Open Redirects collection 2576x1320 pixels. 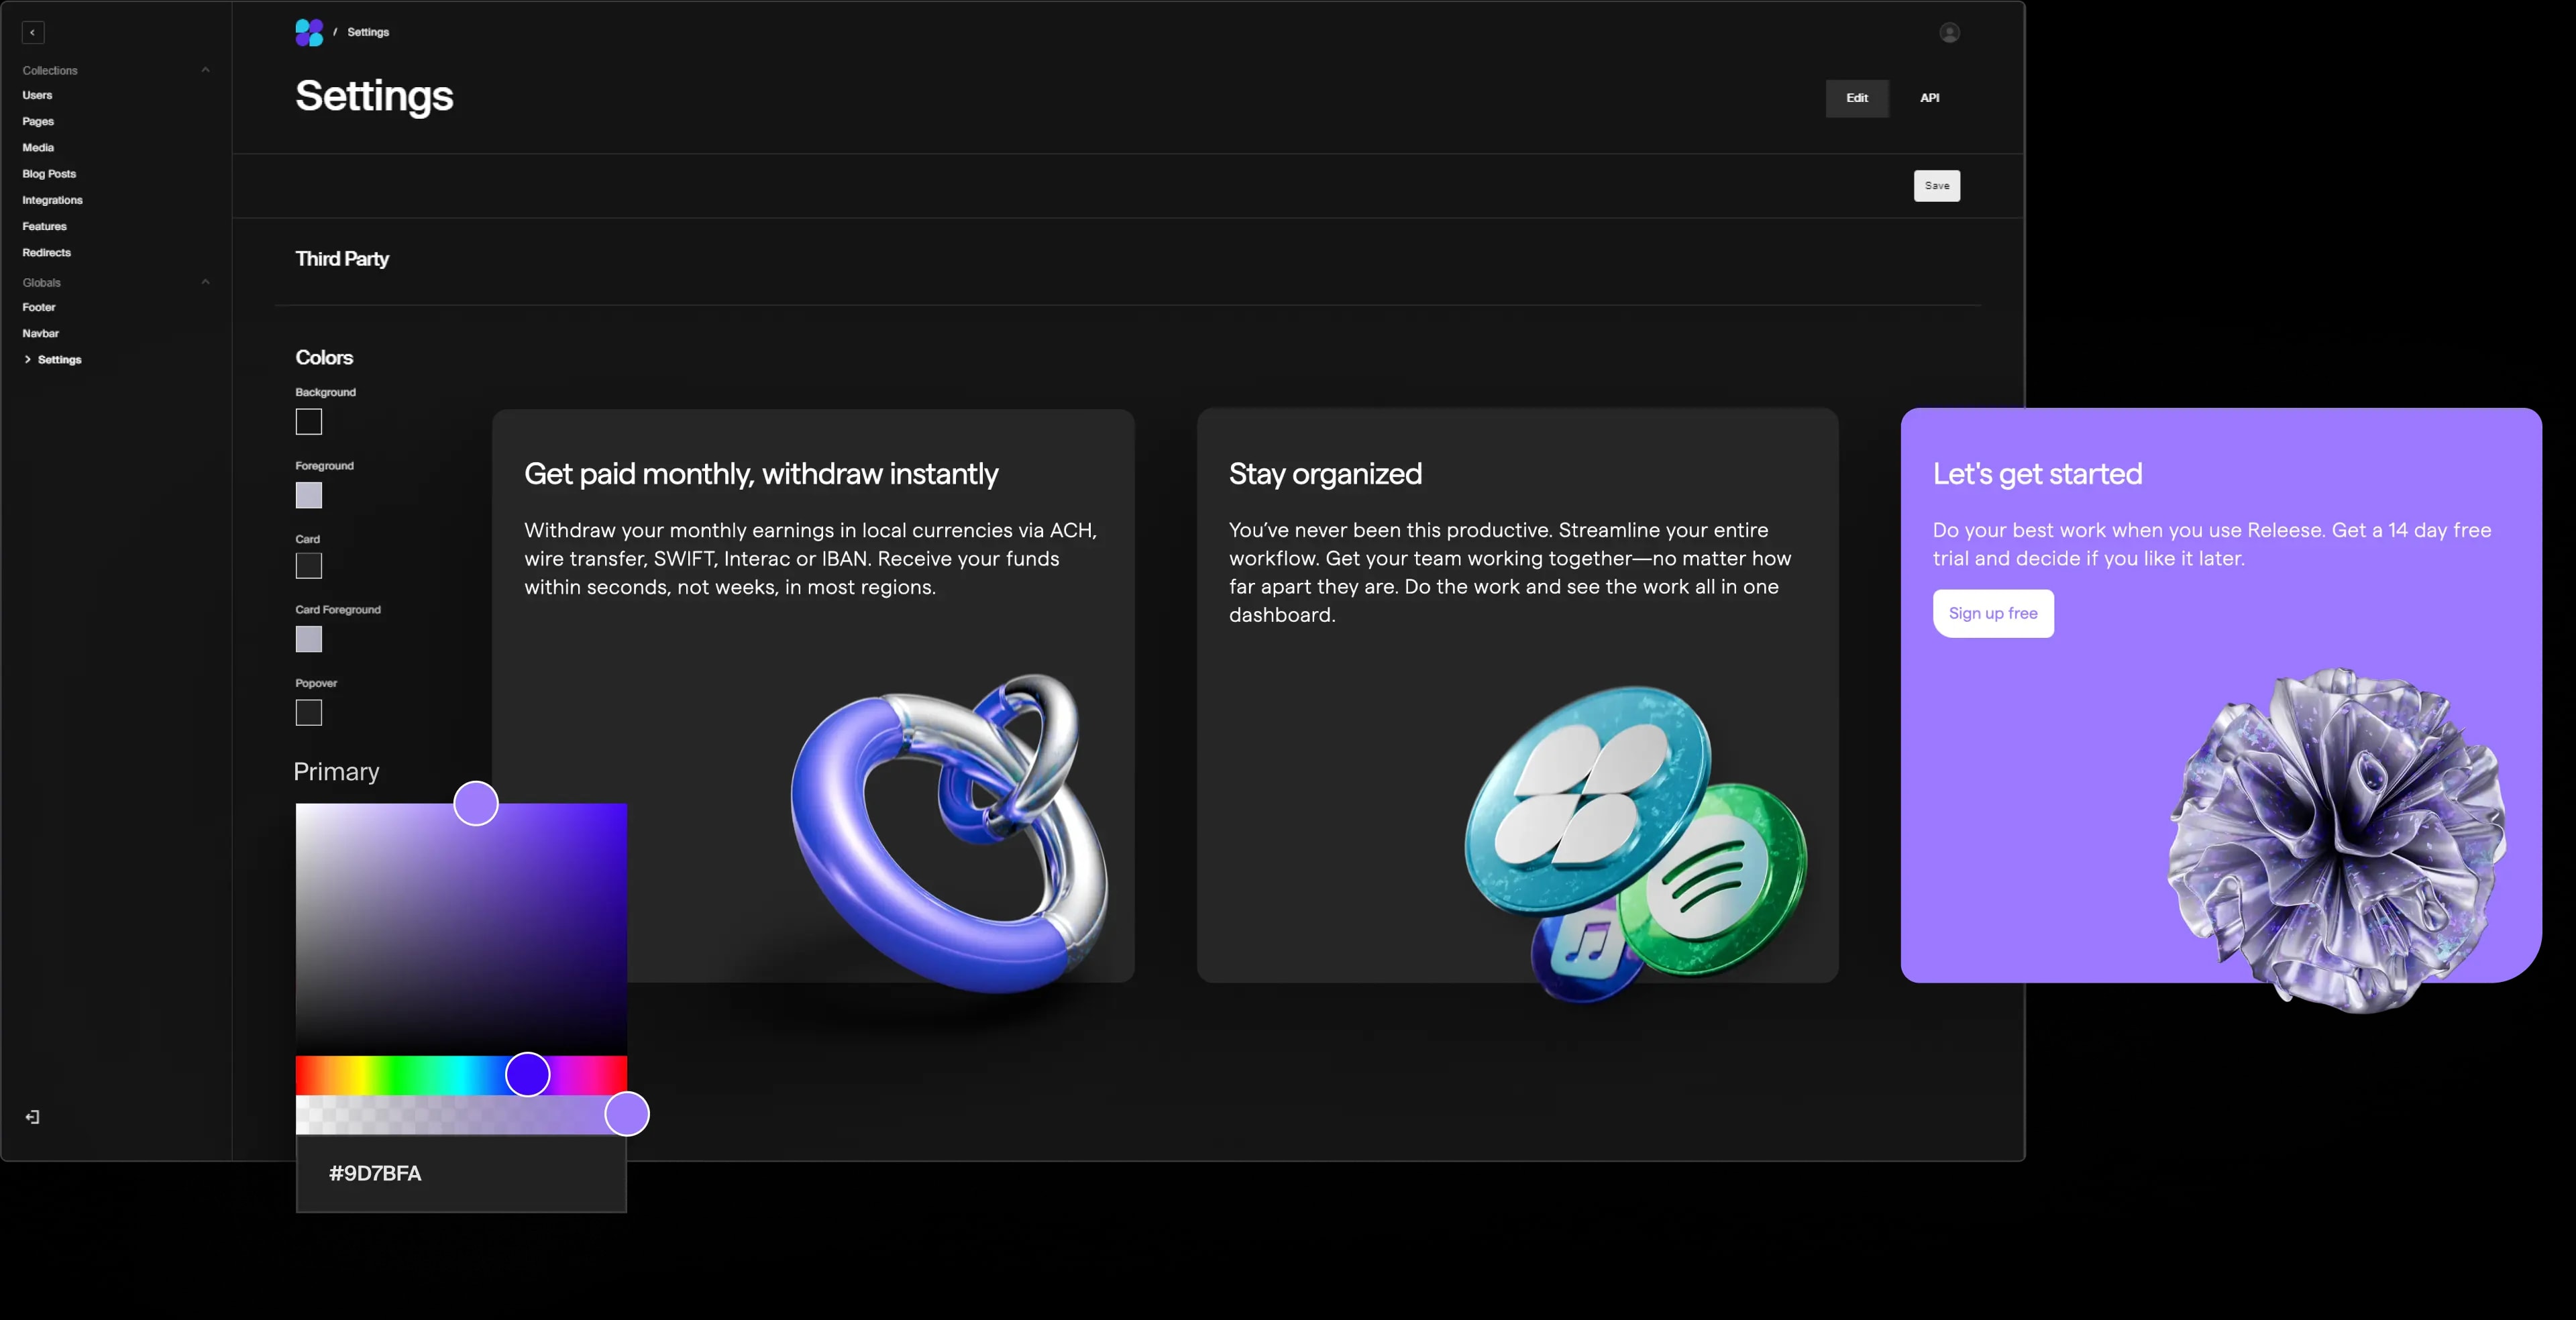tap(47, 253)
